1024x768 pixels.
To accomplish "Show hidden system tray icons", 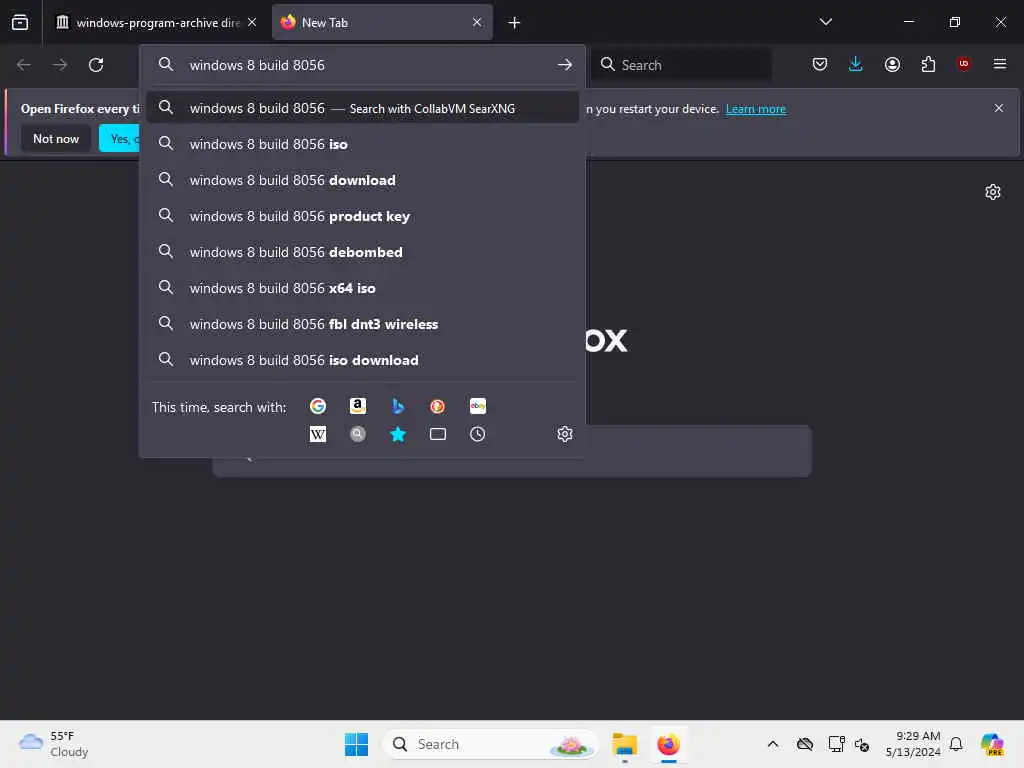I will [773, 744].
